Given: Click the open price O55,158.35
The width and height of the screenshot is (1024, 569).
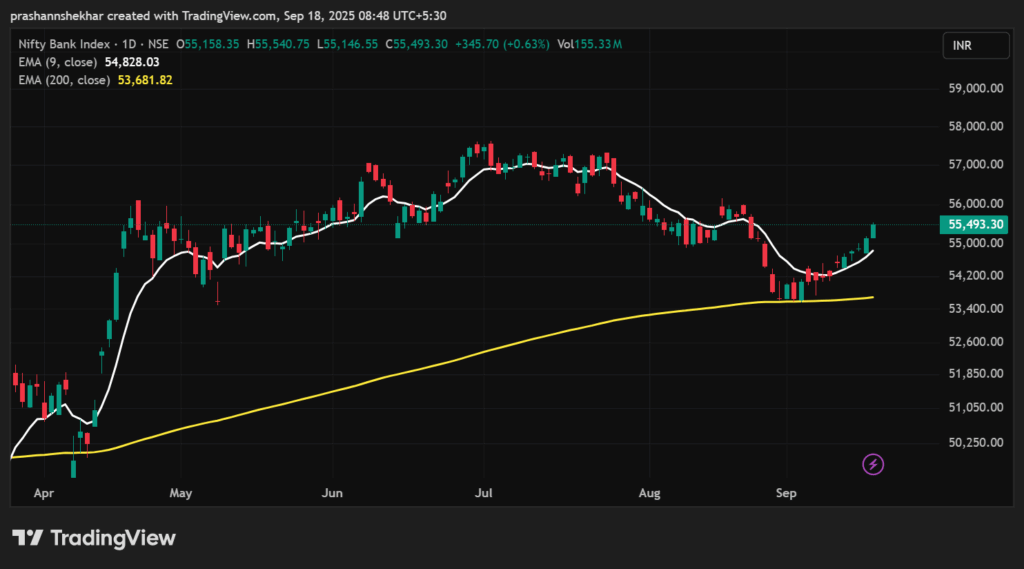Looking at the screenshot, I should point(208,44).
